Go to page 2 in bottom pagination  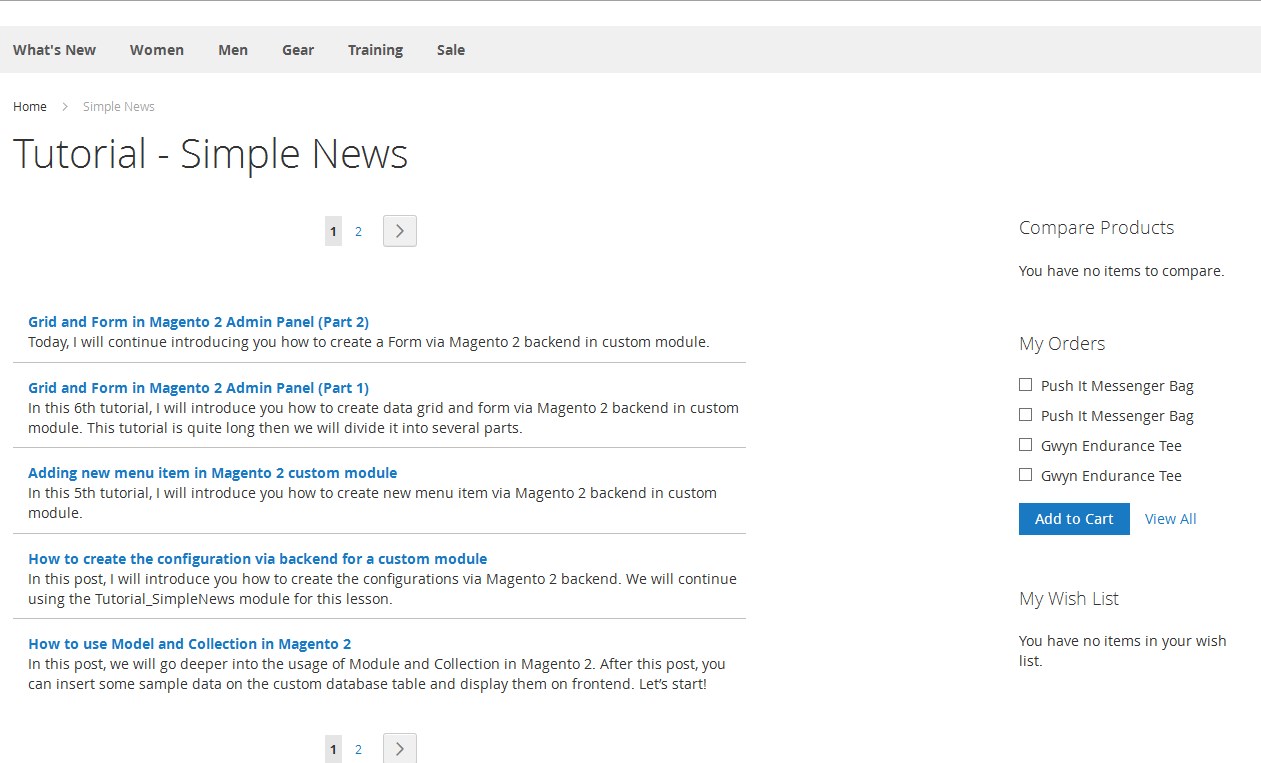tap(358, 749)
